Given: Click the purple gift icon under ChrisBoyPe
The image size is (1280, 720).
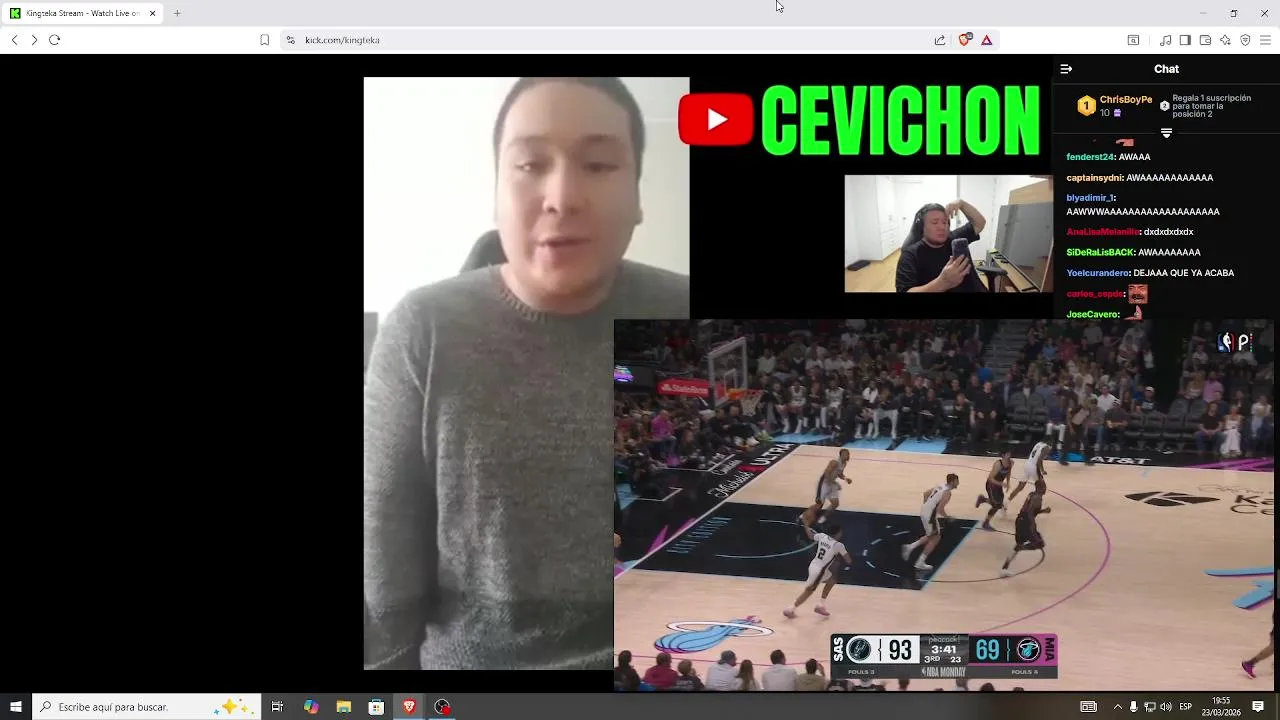Looking at the screenshot, I should pos(1117,113).
